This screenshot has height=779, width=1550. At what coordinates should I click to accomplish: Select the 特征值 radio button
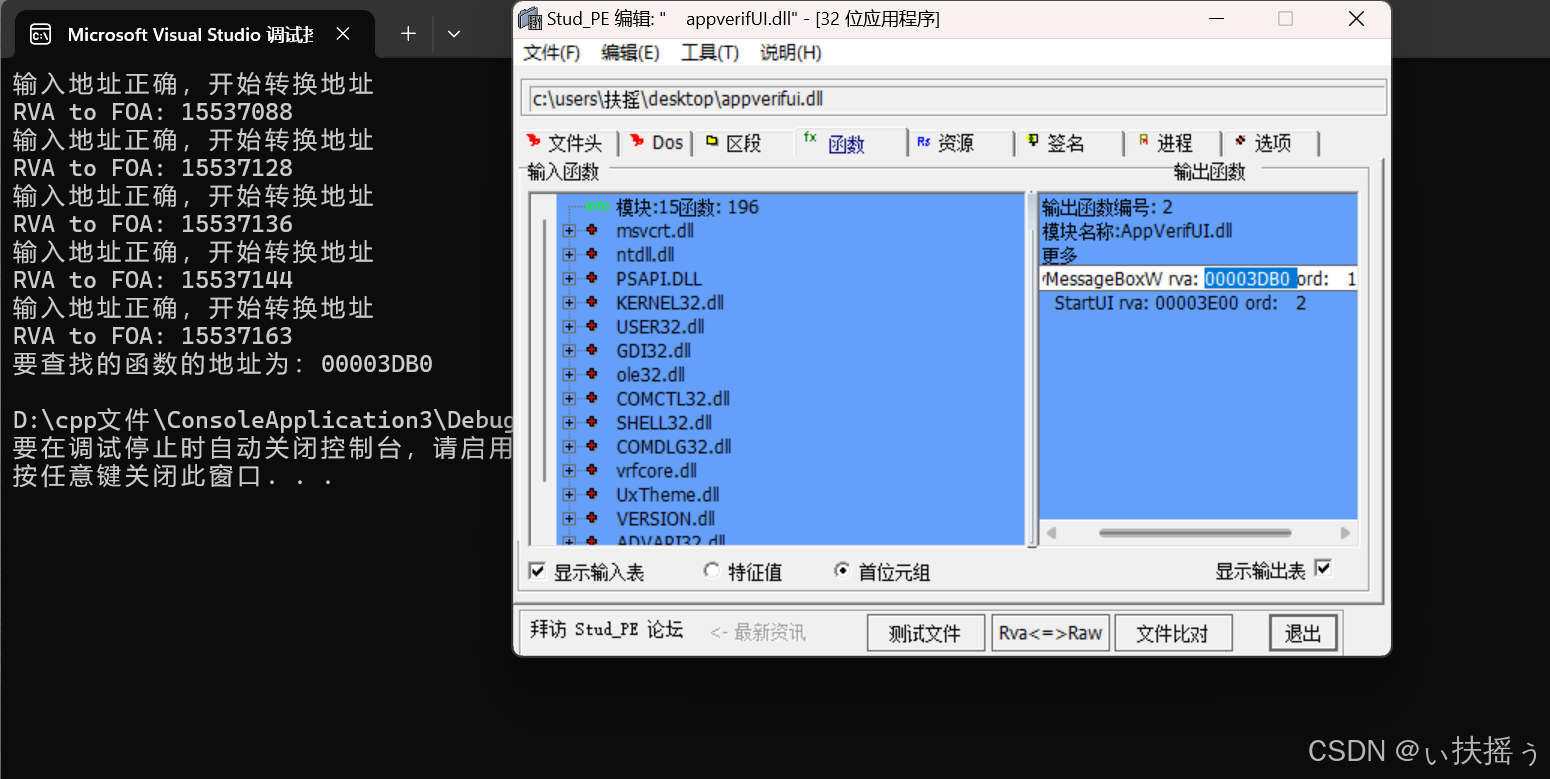pos(712,570)
